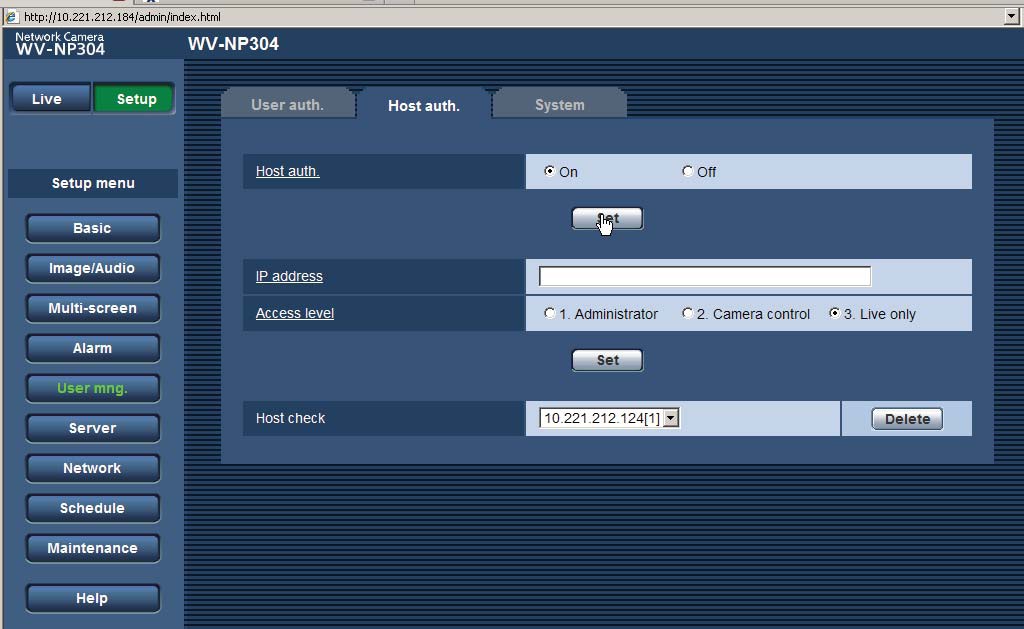Open the Maintenance menu
The image size is (1024, 629).
click(x=92, y=548)
